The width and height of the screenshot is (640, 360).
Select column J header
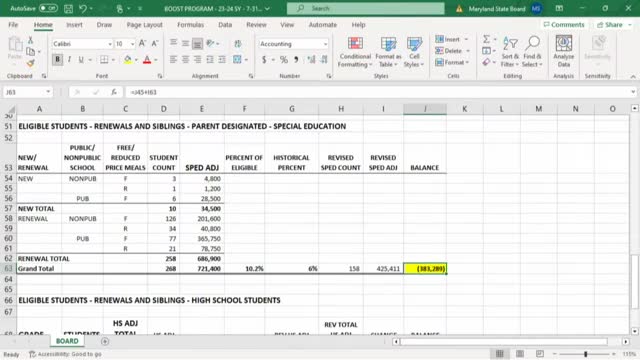tap(425, 109)
